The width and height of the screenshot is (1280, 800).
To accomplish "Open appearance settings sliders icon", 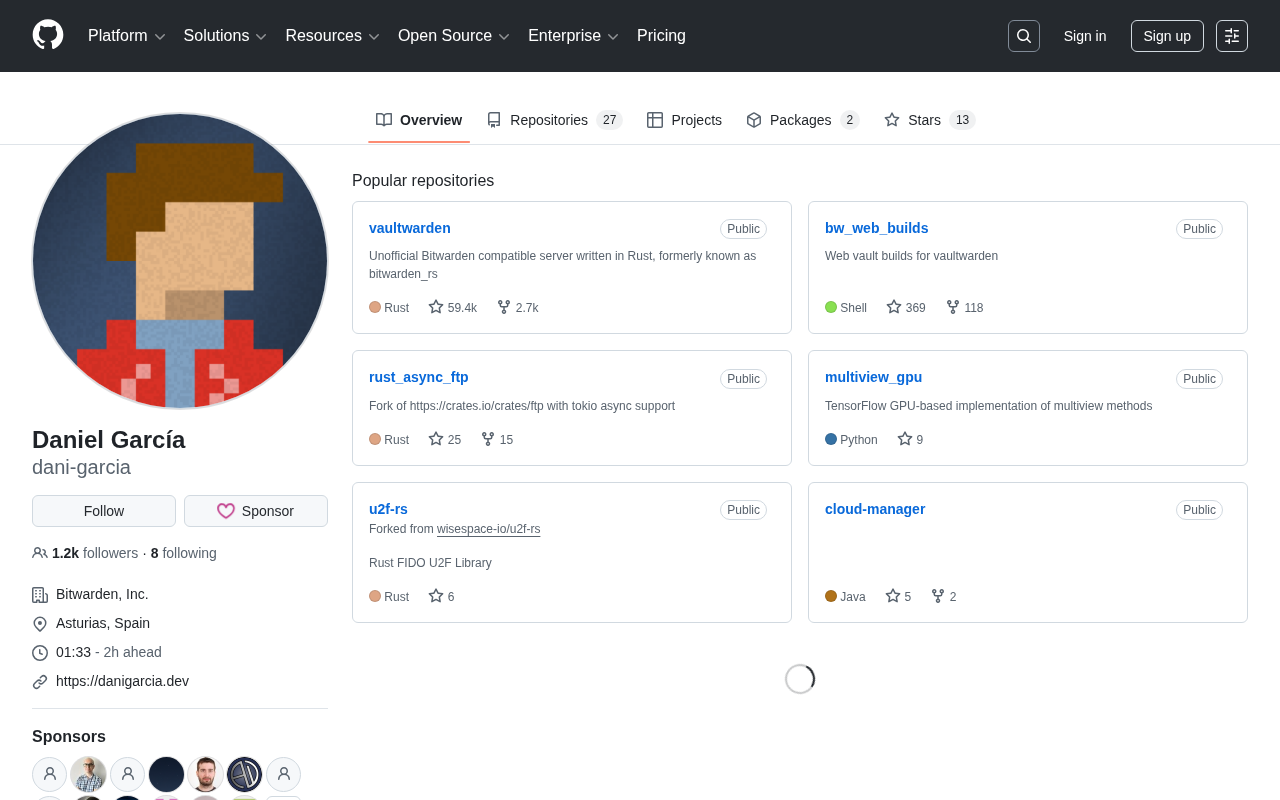I will point(1232,36).
